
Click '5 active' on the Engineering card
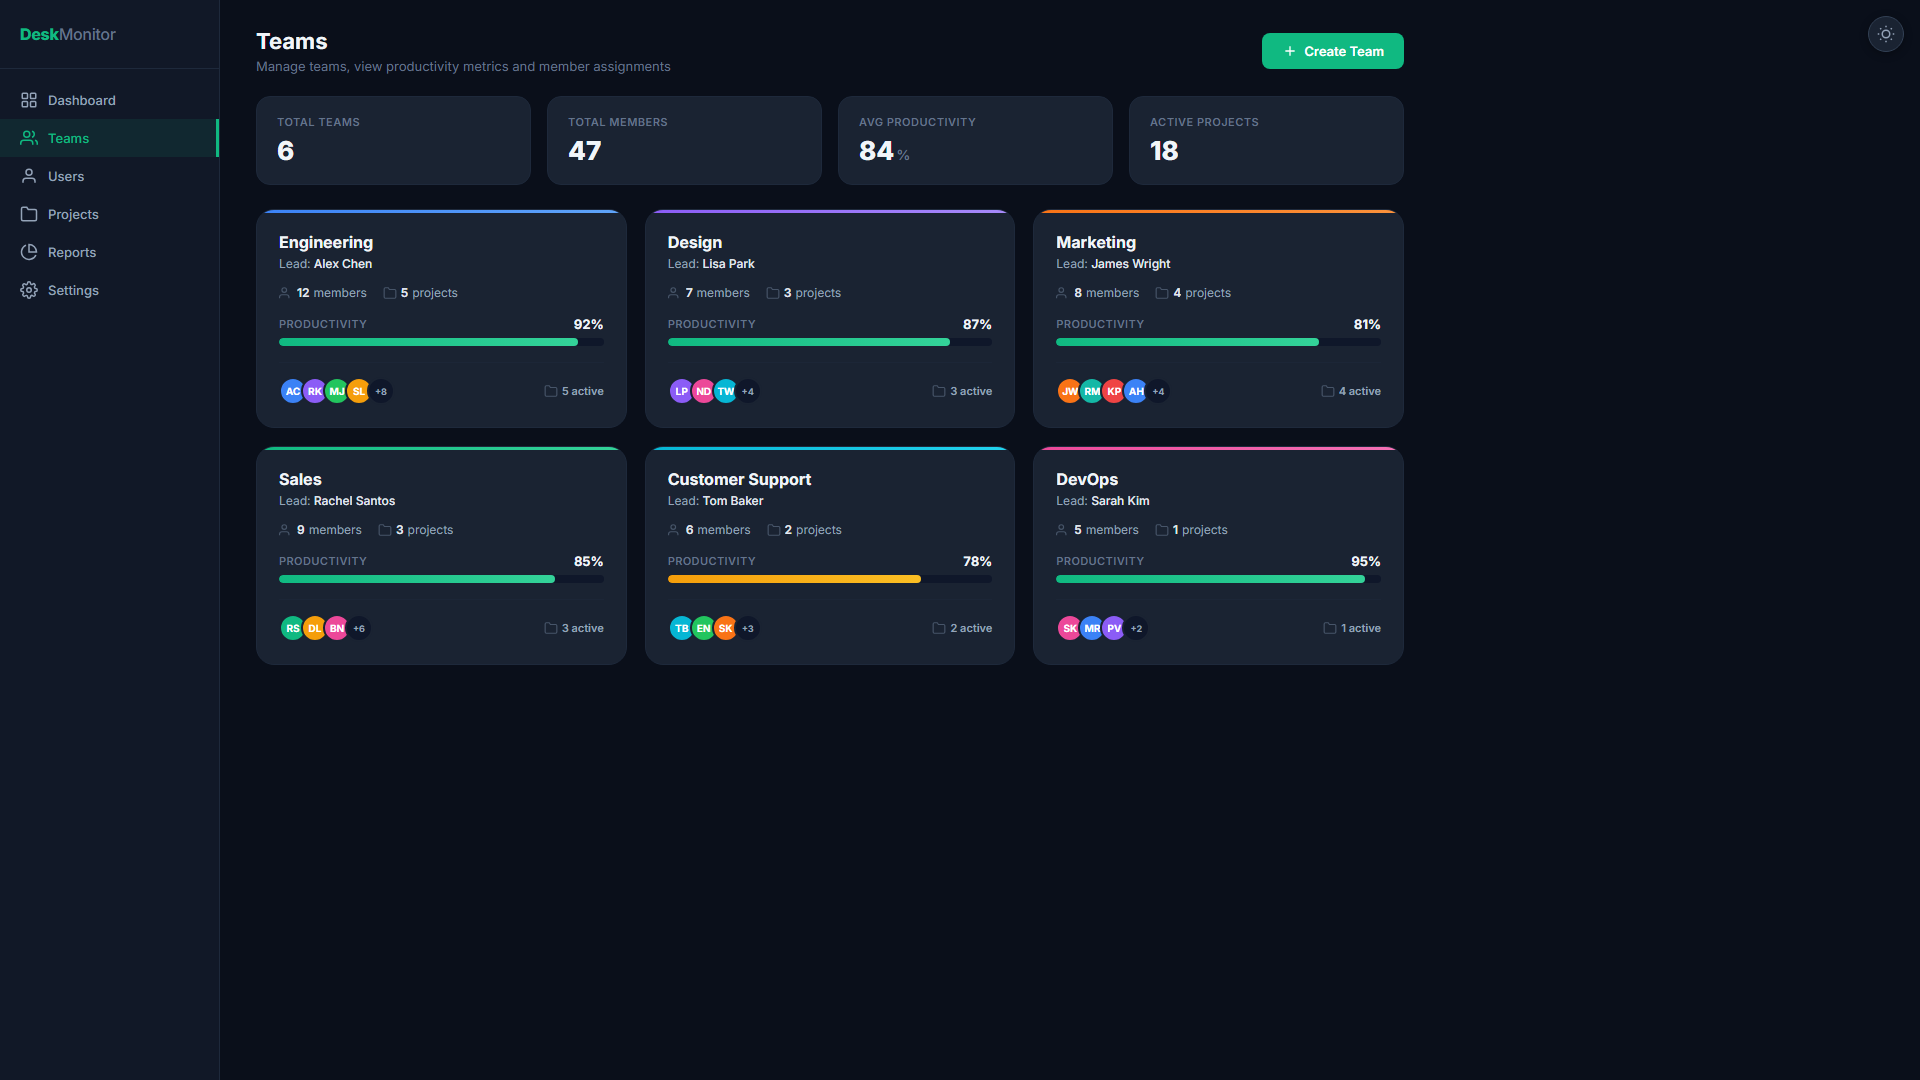pos(574,391)
